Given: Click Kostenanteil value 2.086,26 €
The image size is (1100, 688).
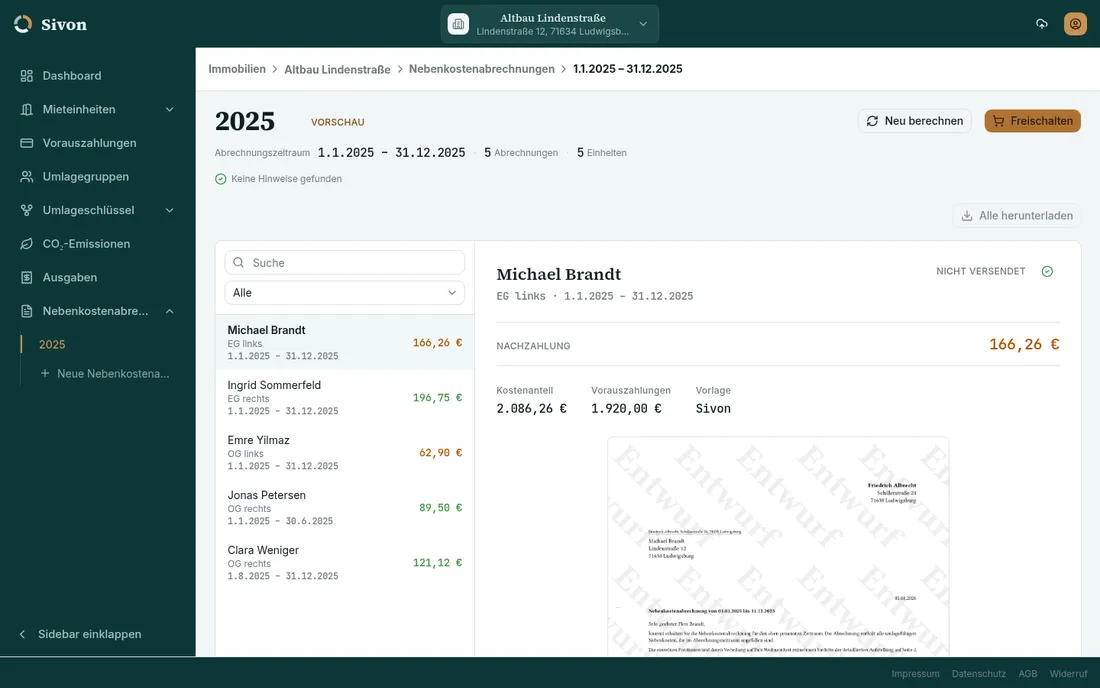Looking at the screenshot, I should 531,408.
